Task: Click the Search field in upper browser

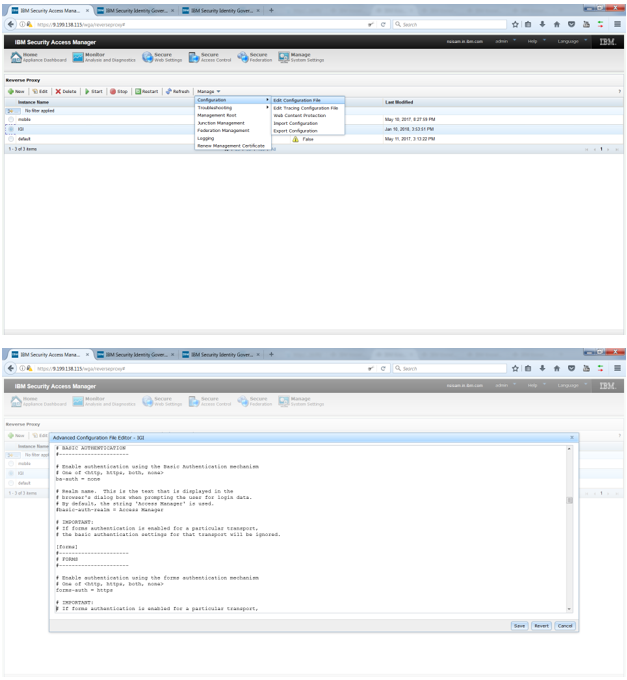Action: (x=450, y=25)
